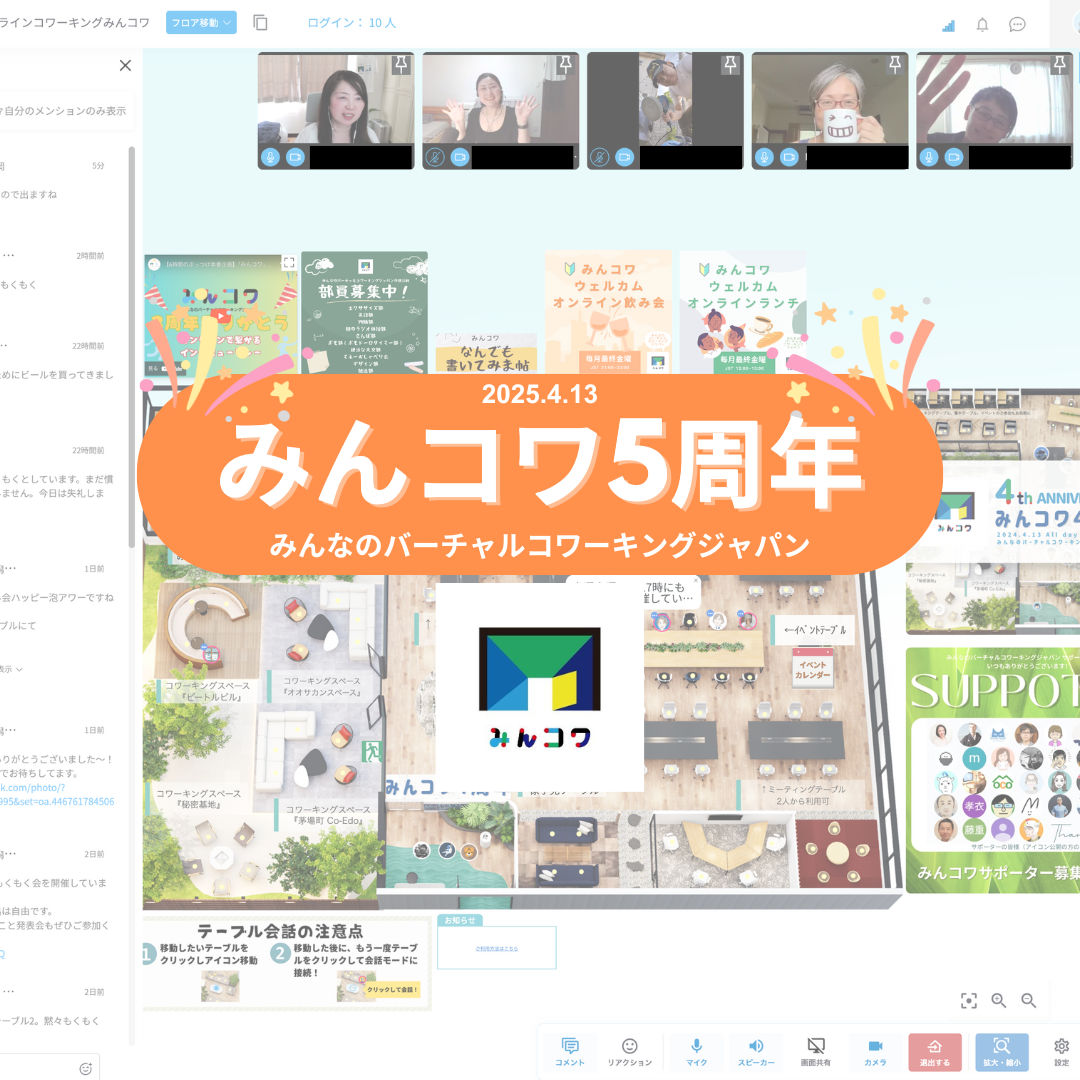Image resolution: width=1080 pixels, height=1080 pixels.
Task: Toggle camera on smiley mug person's tile
Action: [789, 157]
